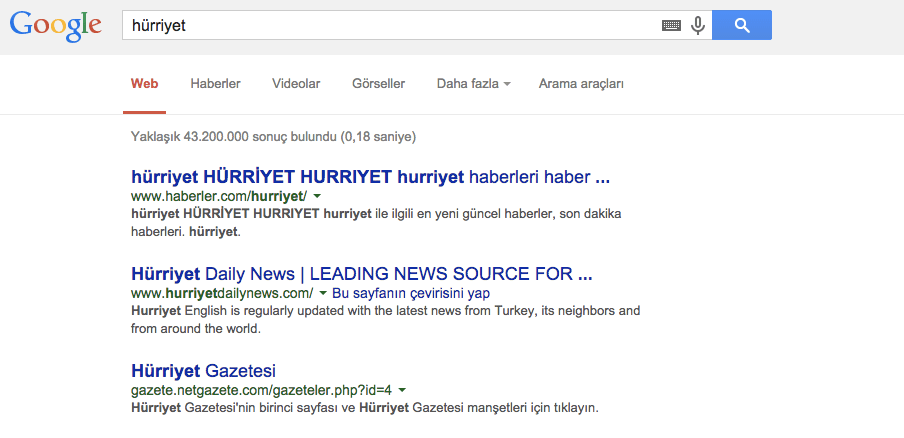The image size is (904, 438).
Task: Open the Hürriyet Gazetesi result title
Action: coord(204,370)
